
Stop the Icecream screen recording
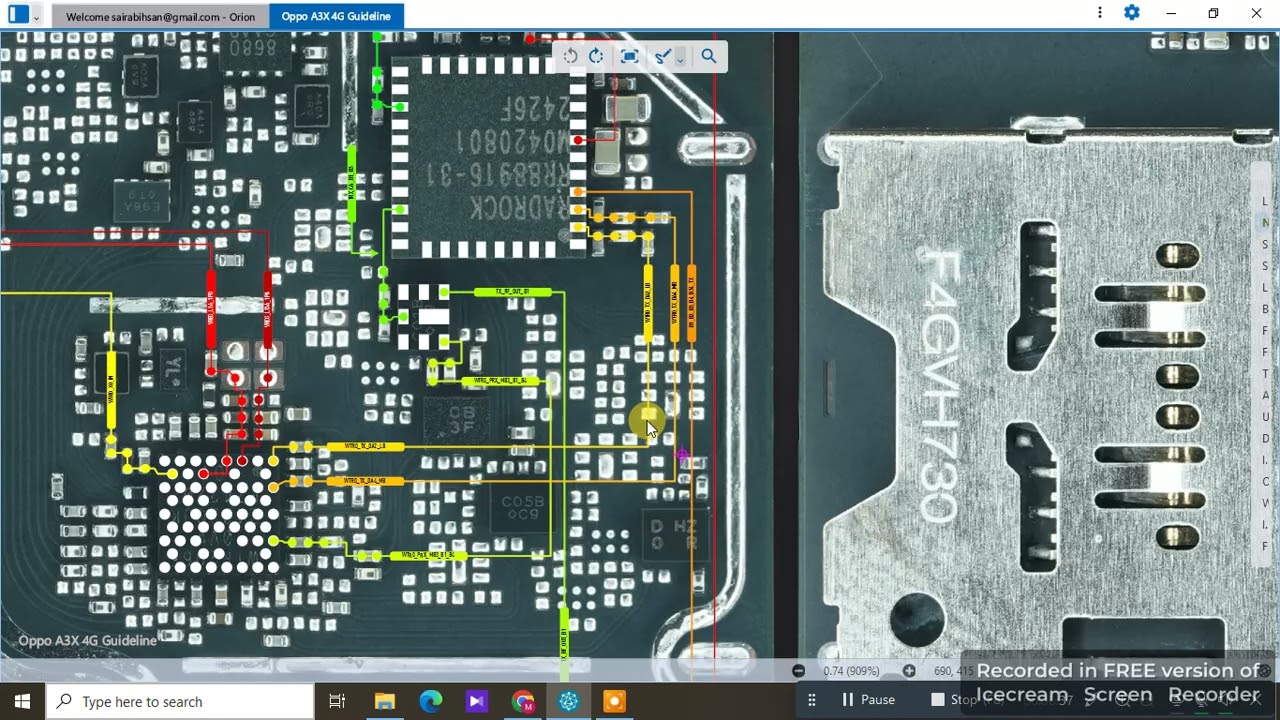click(x=955, y=700)
